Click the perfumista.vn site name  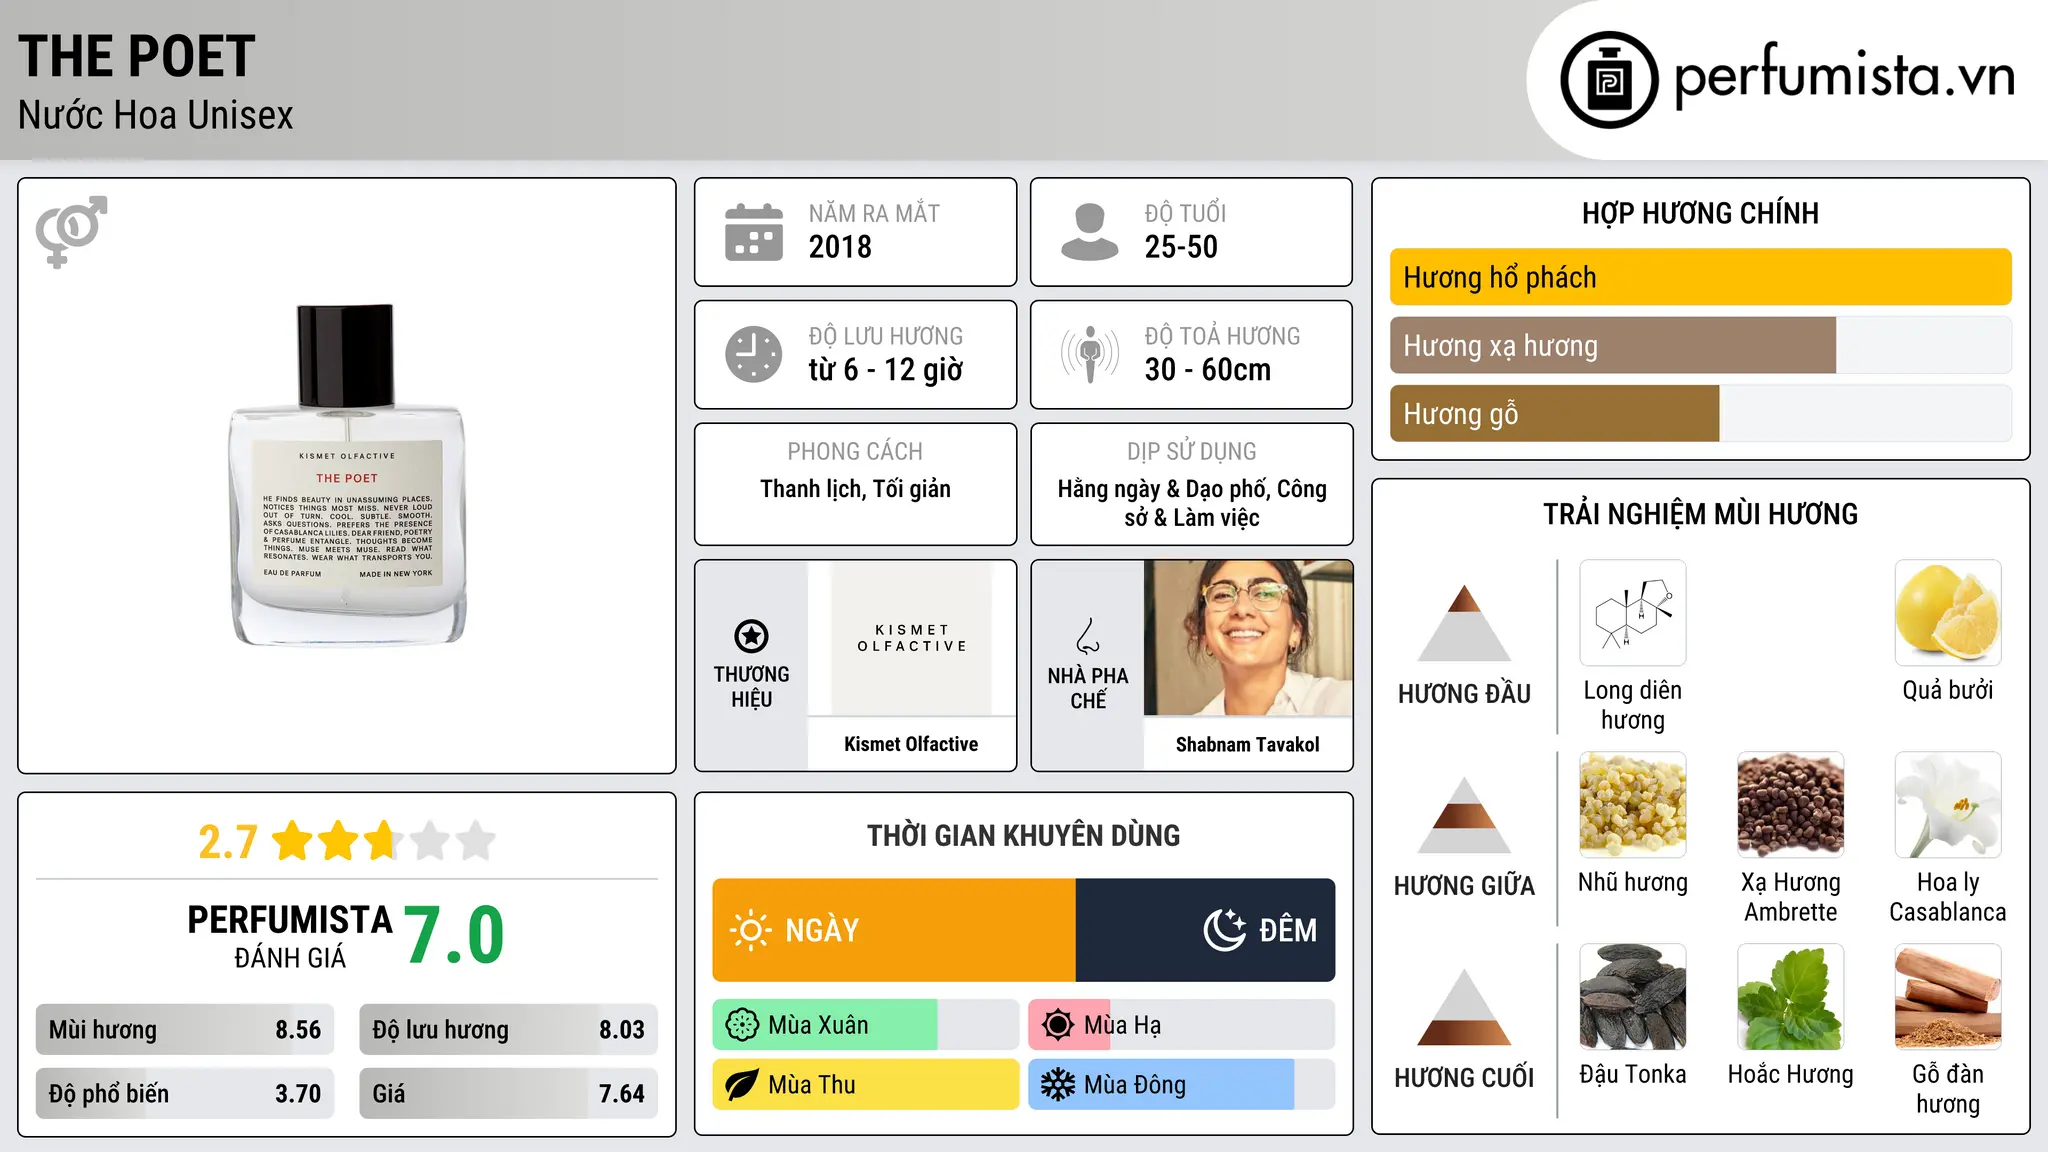click(x=1845, y=76)
